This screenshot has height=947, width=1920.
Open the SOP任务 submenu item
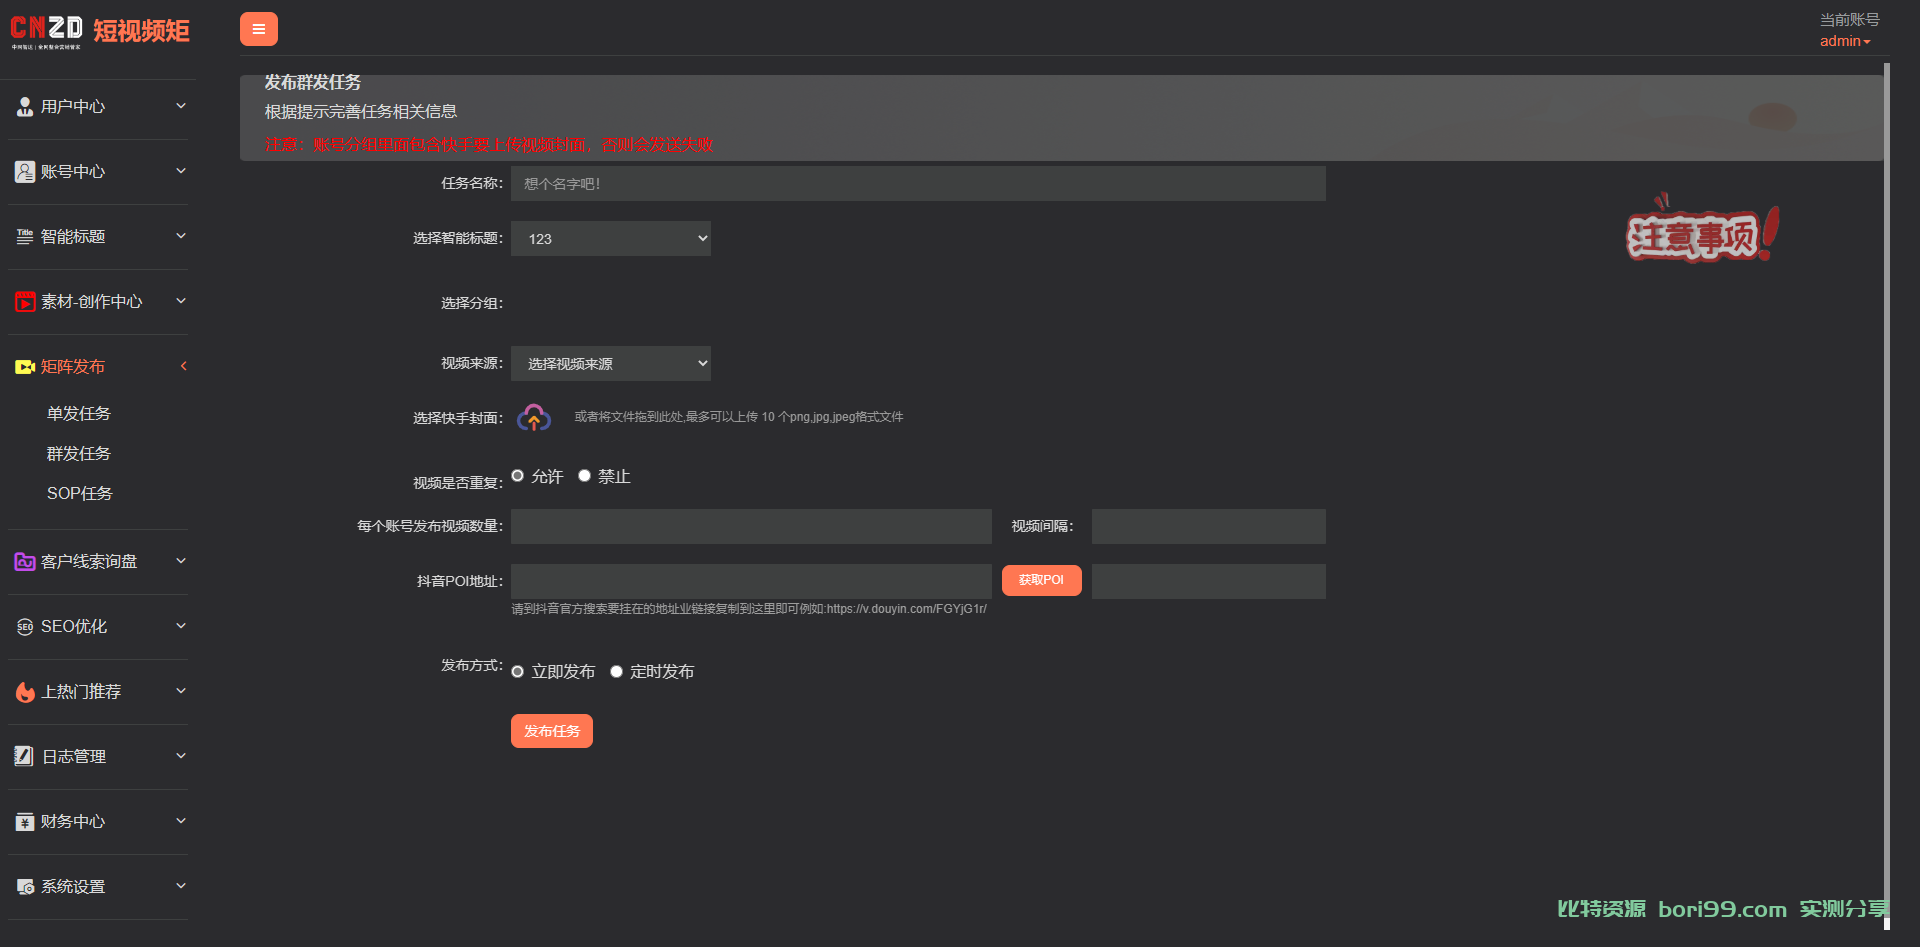[x=80, y=494]
